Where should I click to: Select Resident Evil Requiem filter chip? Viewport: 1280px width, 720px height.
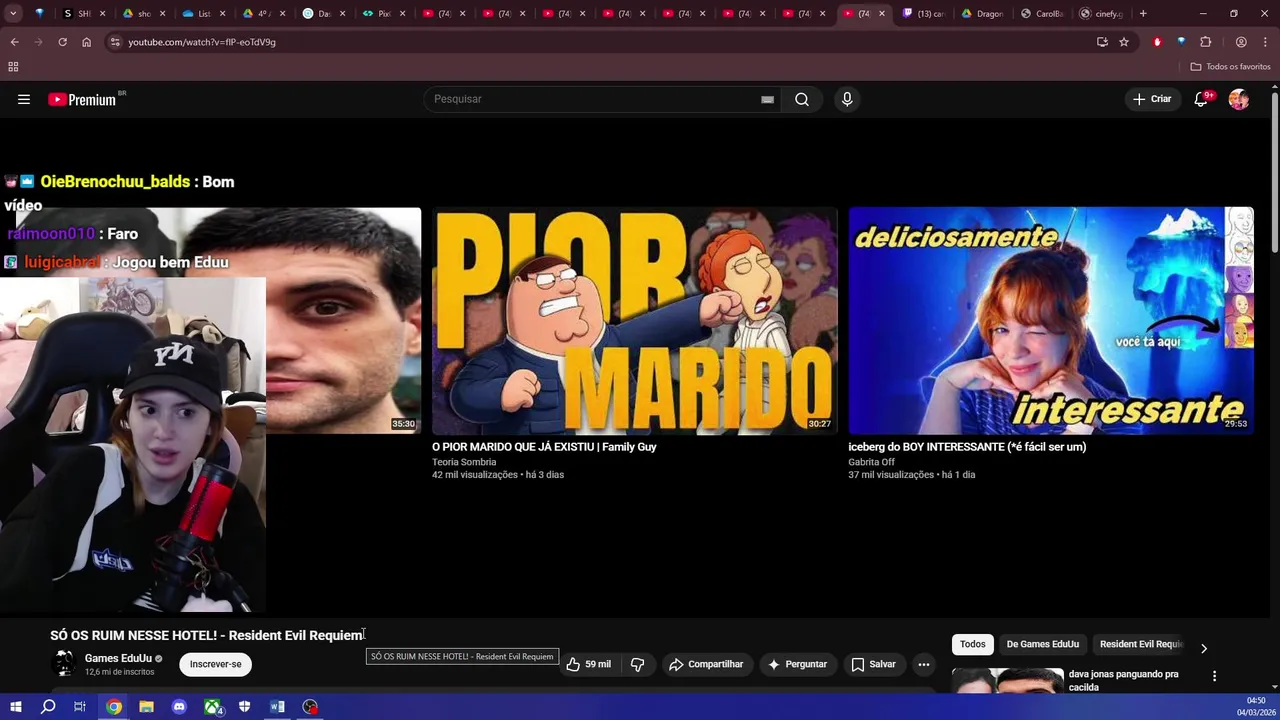pos(1141,644)
